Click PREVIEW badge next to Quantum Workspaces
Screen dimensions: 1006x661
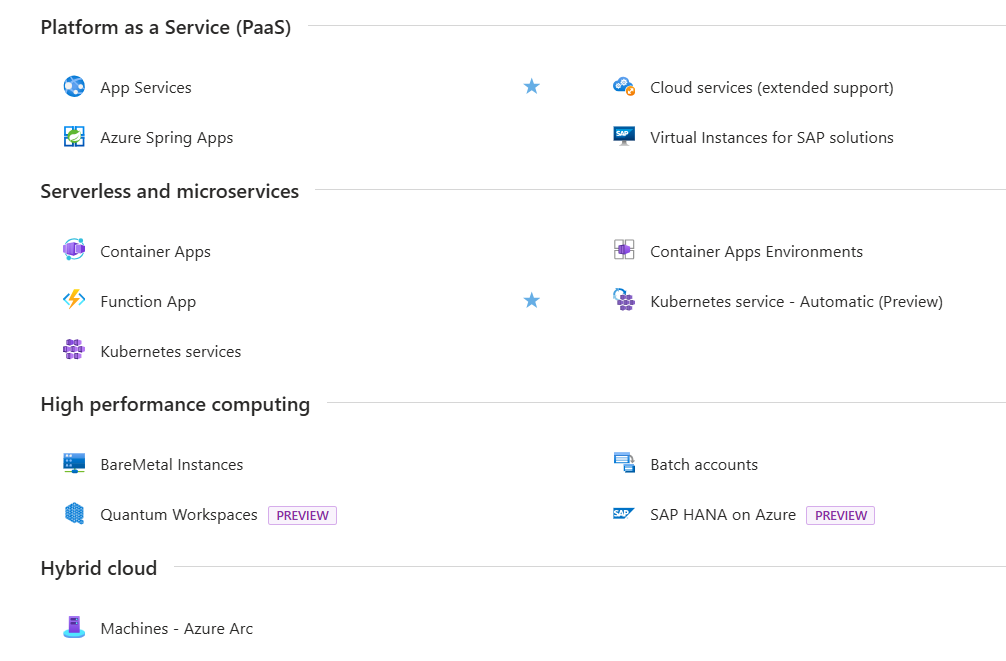(302, 515)
